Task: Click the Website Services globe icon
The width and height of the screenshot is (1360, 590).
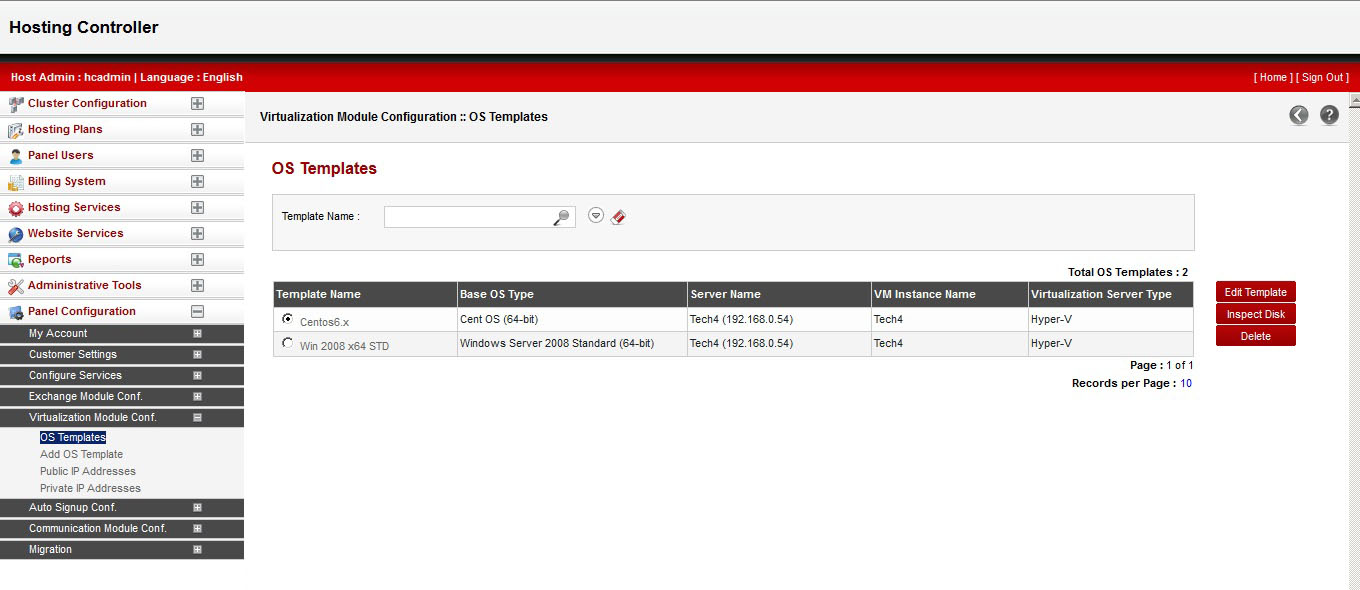Action: click(16, 234)
